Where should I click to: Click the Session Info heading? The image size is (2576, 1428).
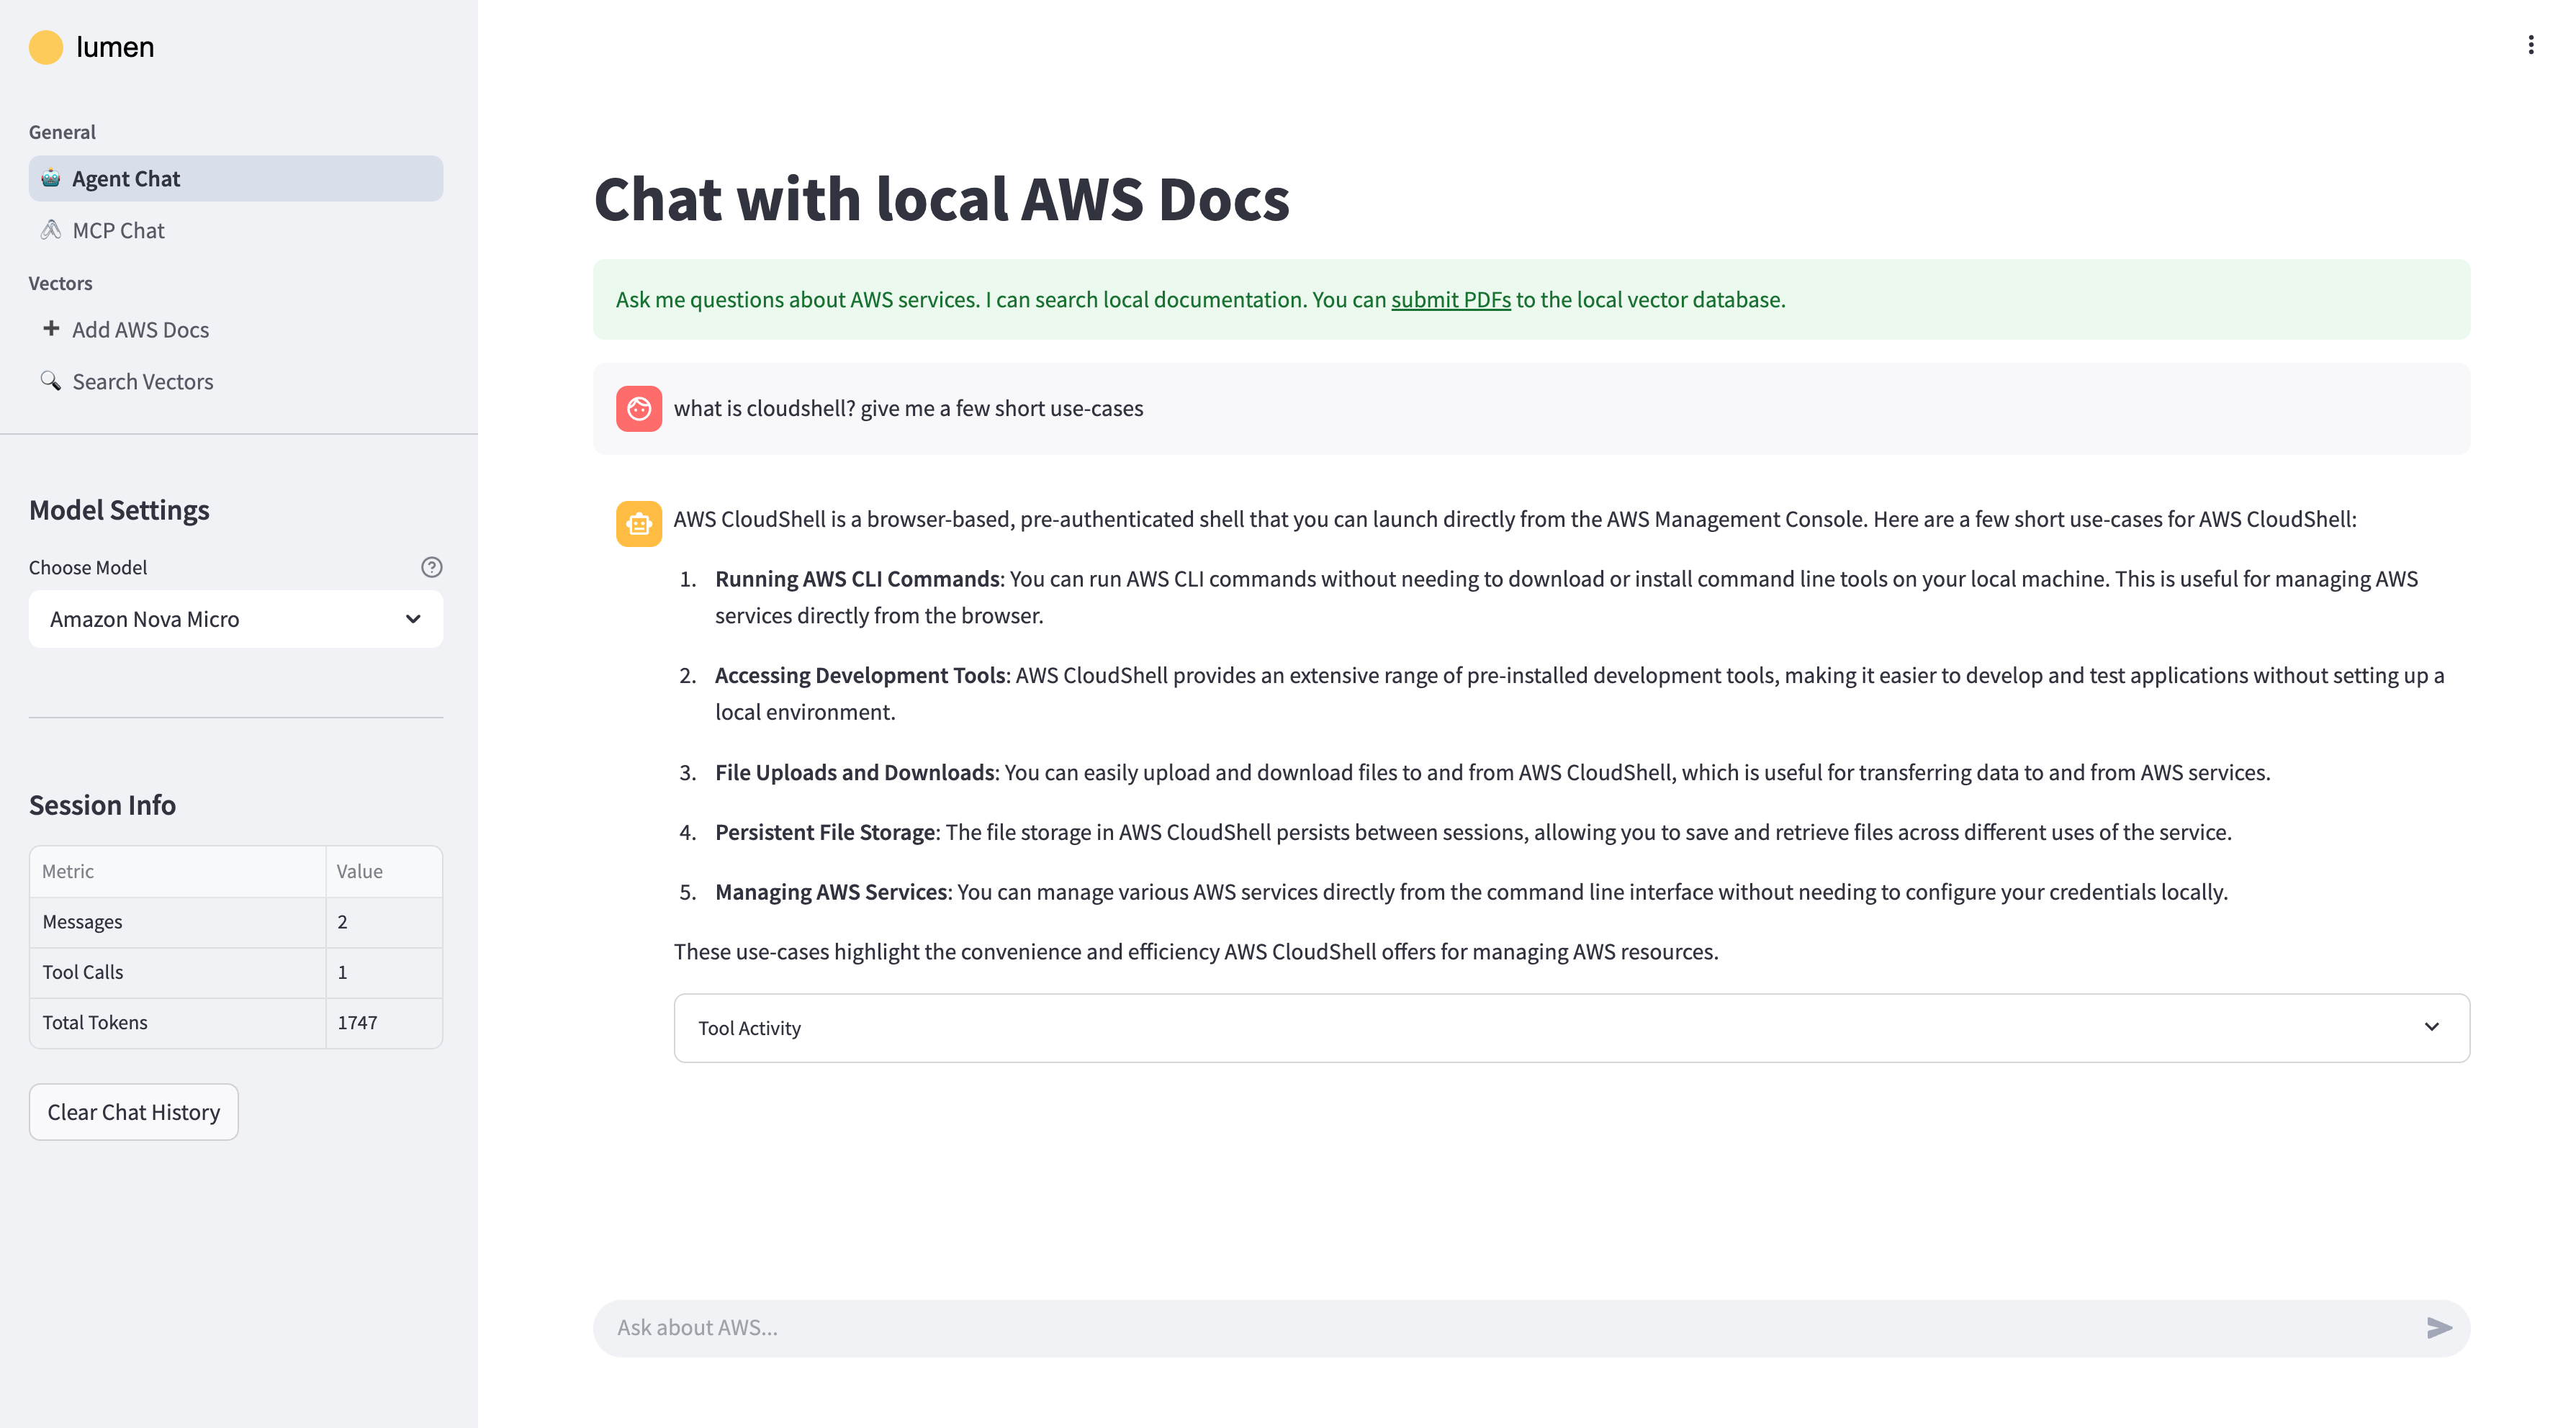[102, 805]
